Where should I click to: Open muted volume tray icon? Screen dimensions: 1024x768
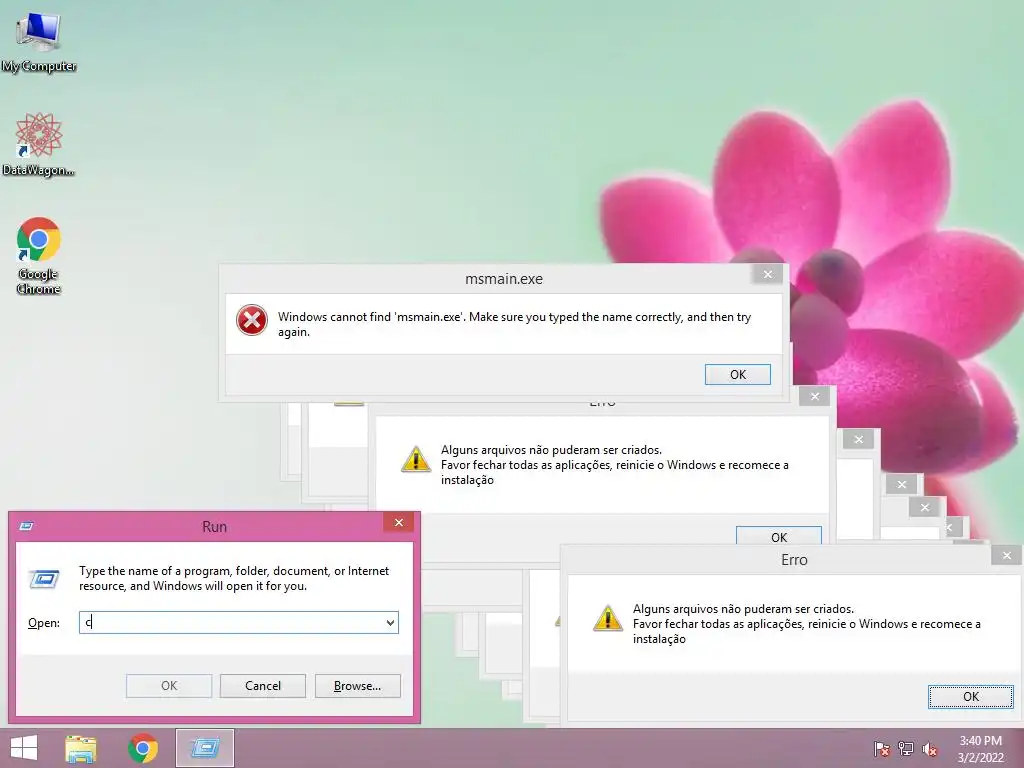929,749
